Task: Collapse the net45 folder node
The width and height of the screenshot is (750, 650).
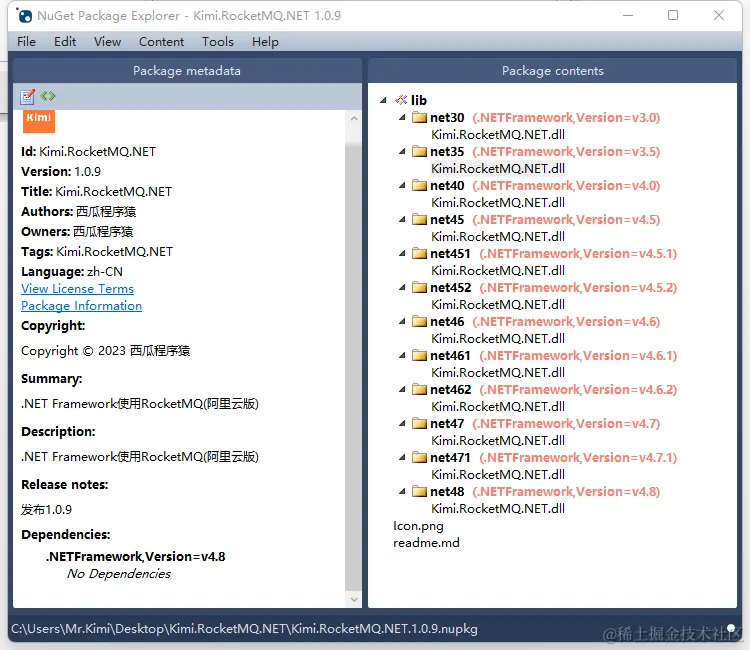Action: pyautogui.click(x=402, y=219)
